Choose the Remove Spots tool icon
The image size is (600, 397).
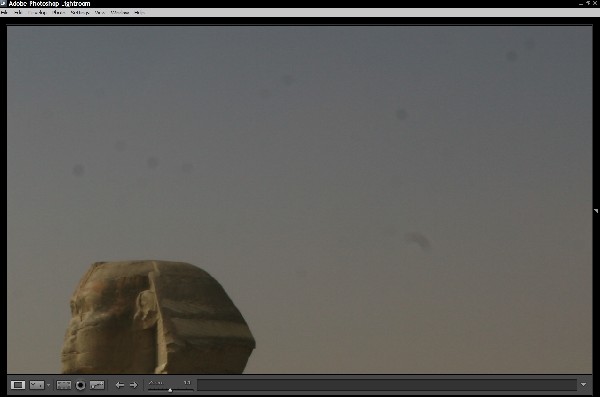click(x=97, y=385)
